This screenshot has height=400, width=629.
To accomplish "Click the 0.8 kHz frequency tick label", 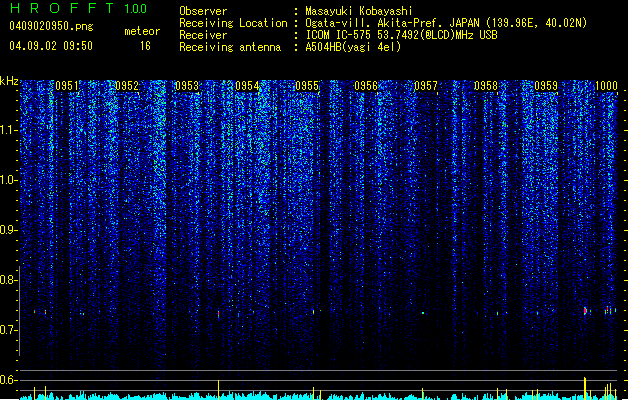I will 9,280.
